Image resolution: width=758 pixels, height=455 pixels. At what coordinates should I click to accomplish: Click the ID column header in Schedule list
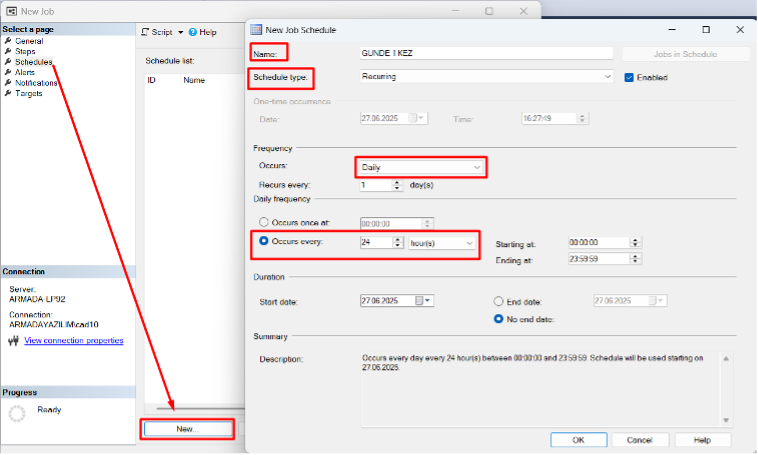[151, 80]
